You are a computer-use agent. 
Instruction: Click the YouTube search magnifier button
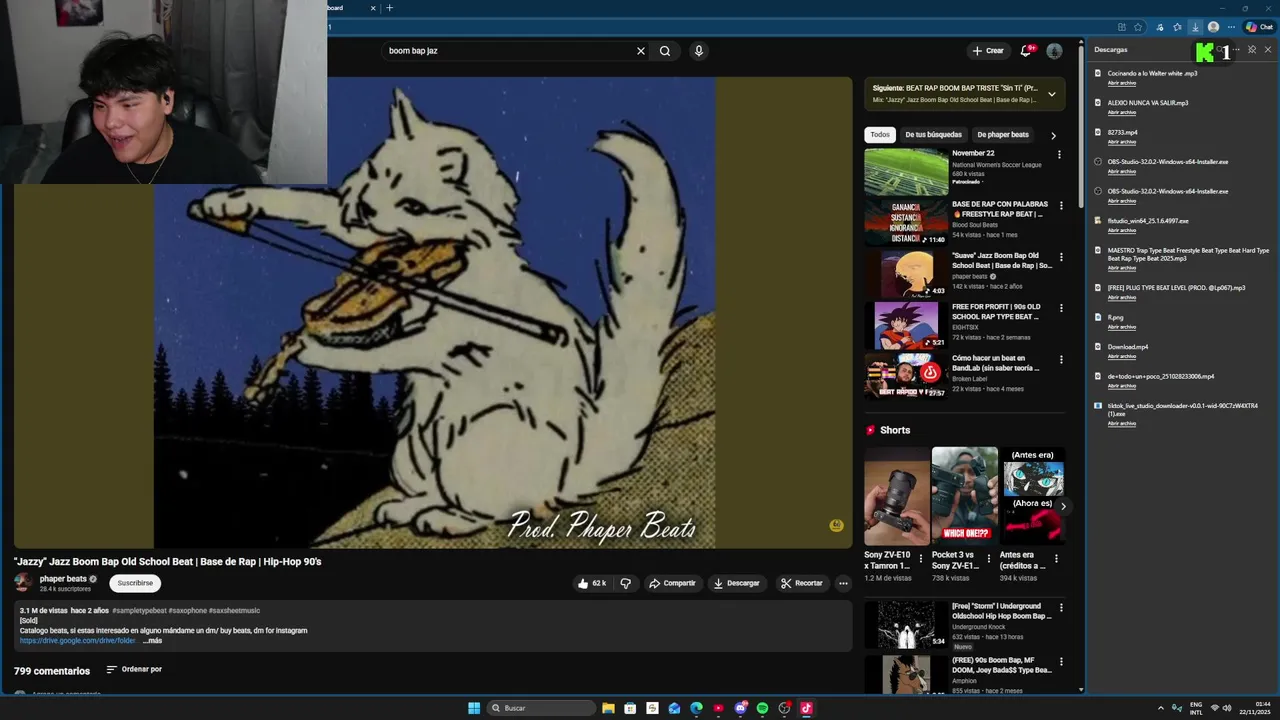(665, 51)
